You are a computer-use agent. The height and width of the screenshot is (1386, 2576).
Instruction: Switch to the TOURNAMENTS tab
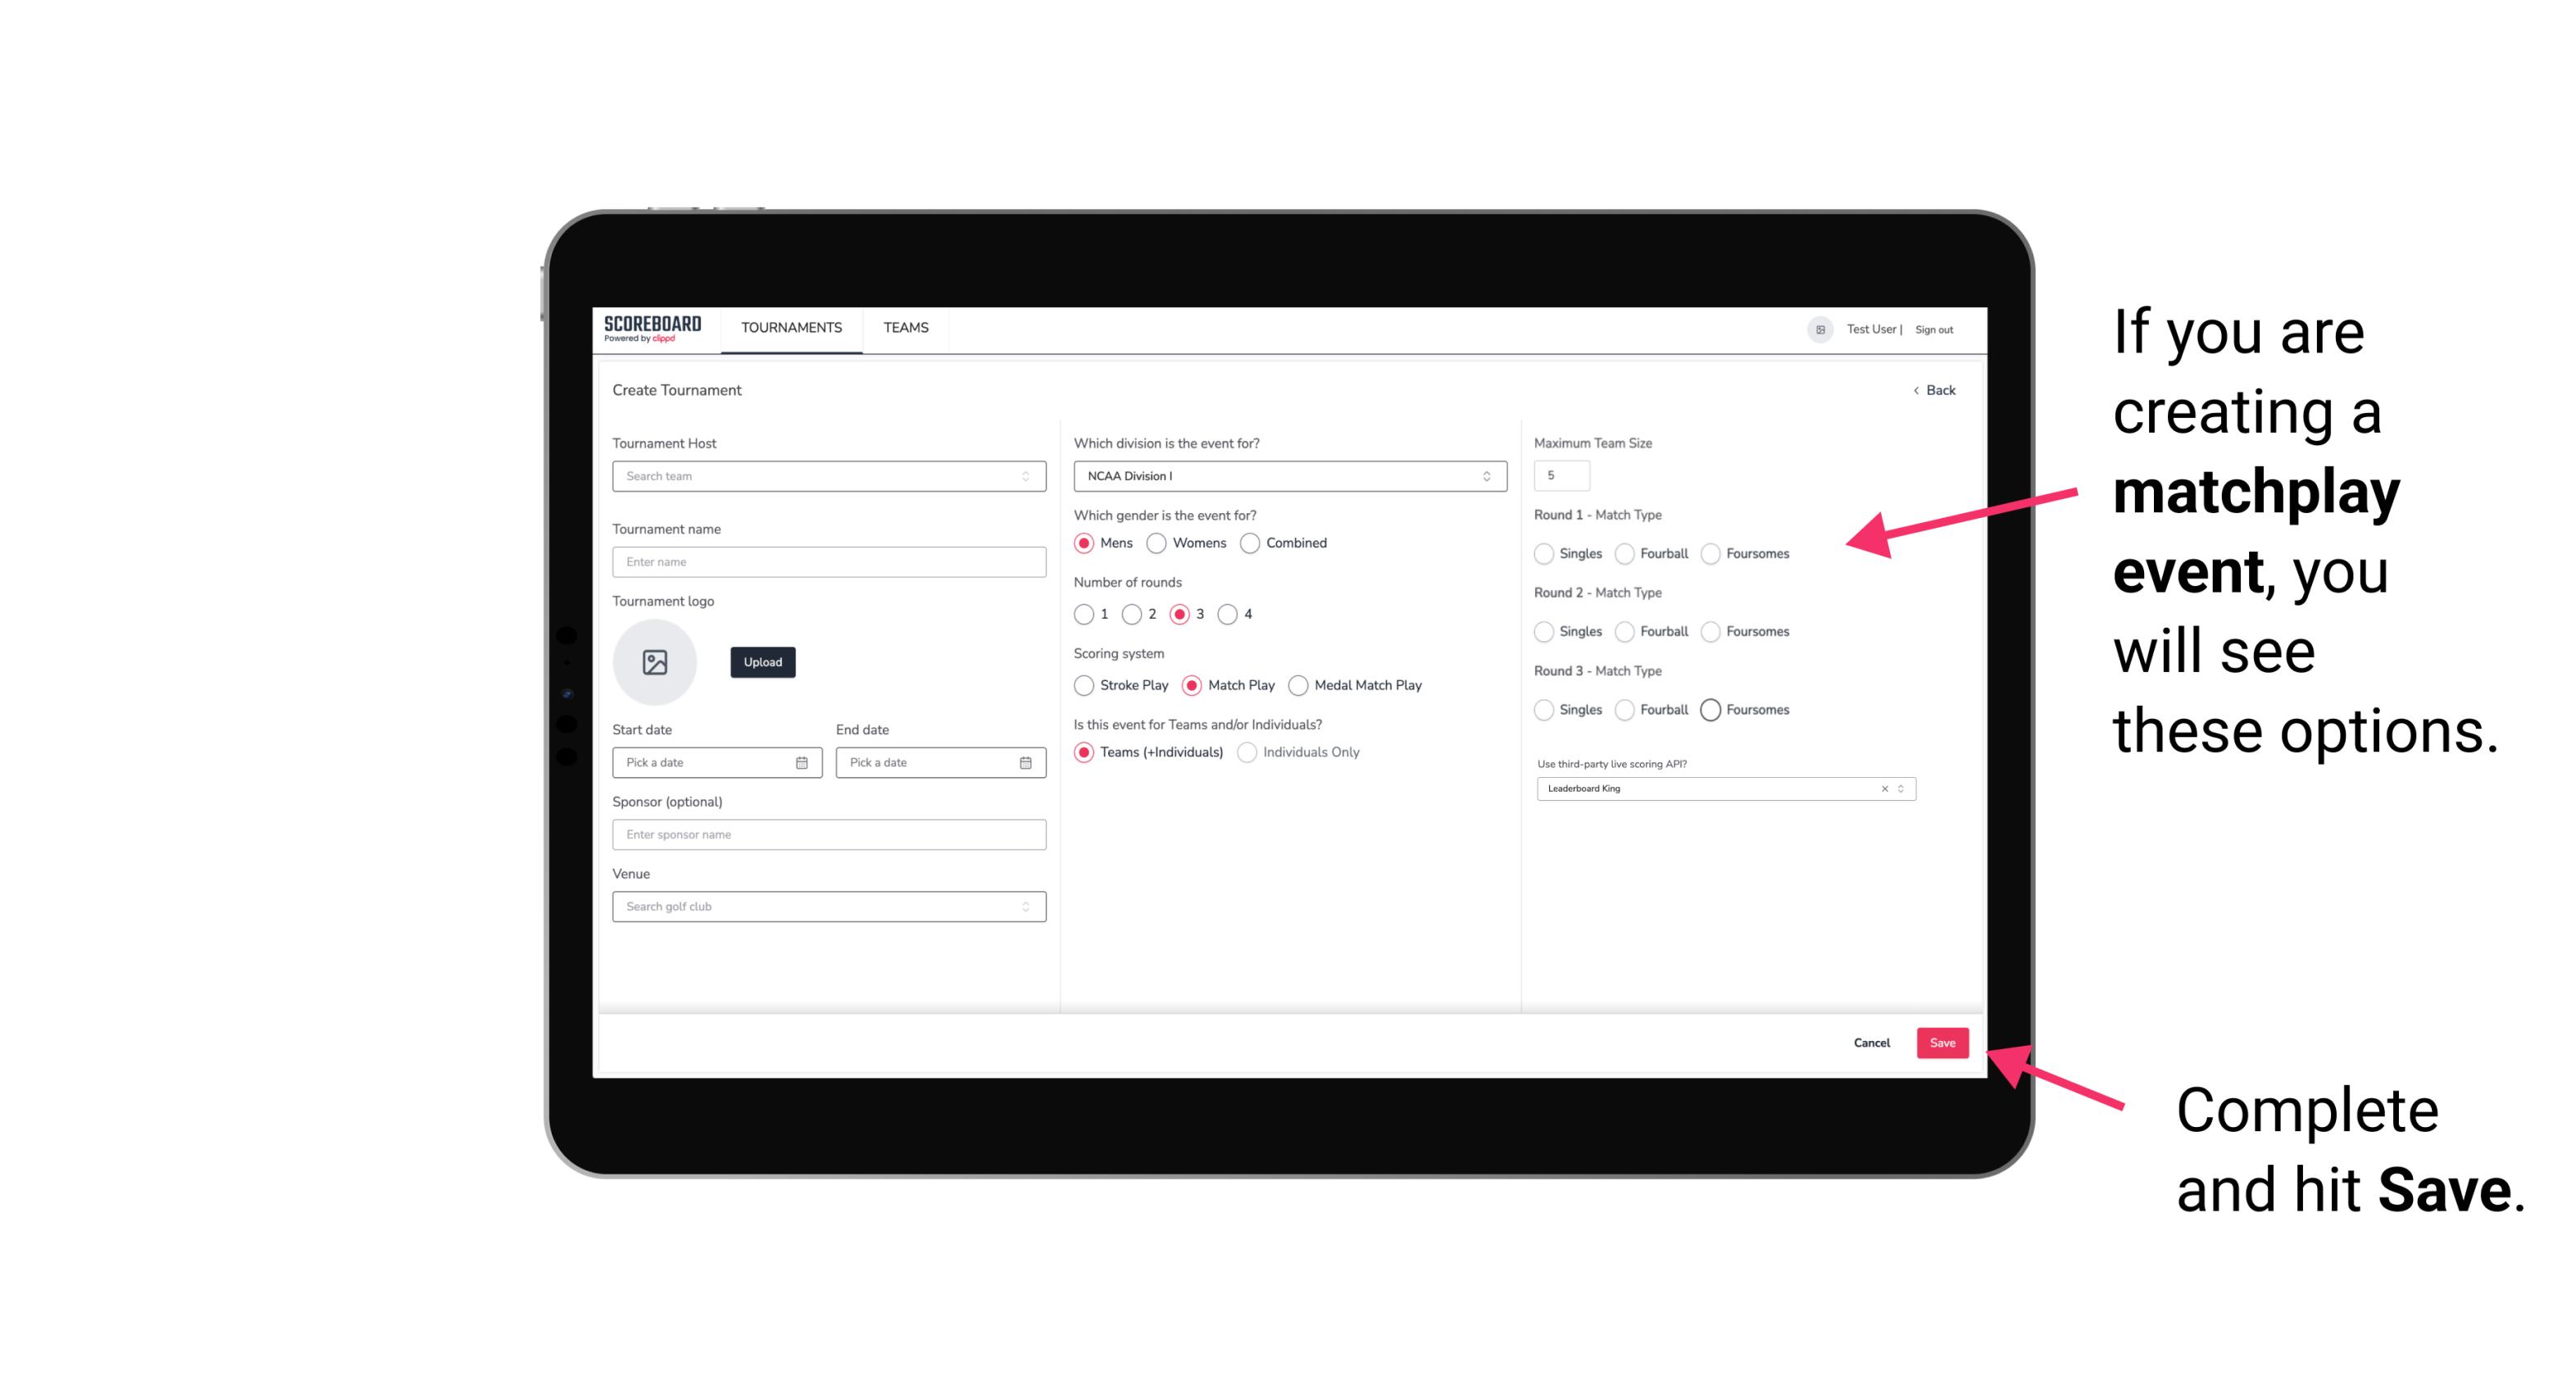click(x=792, y=328)
